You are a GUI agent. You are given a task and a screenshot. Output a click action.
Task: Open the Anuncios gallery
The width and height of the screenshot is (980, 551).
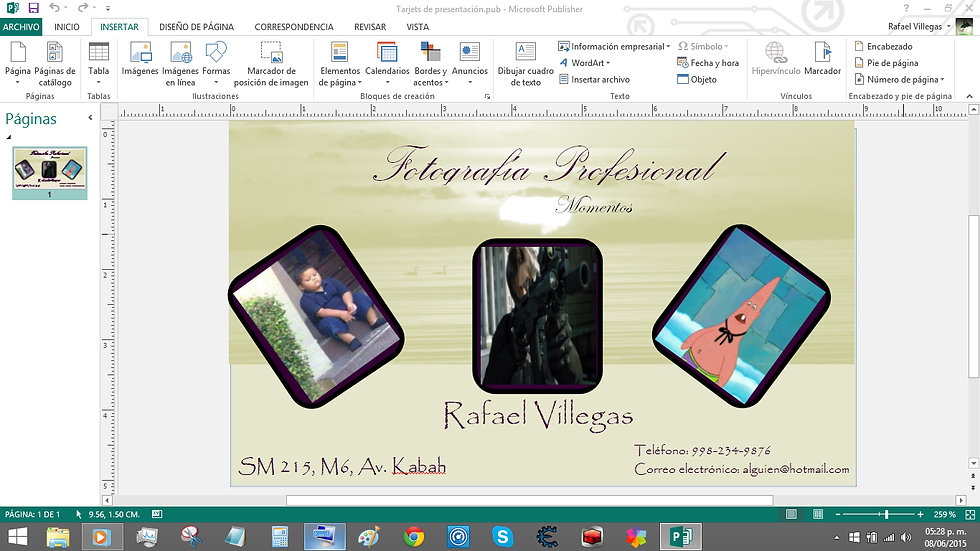[x=469, y=63]
